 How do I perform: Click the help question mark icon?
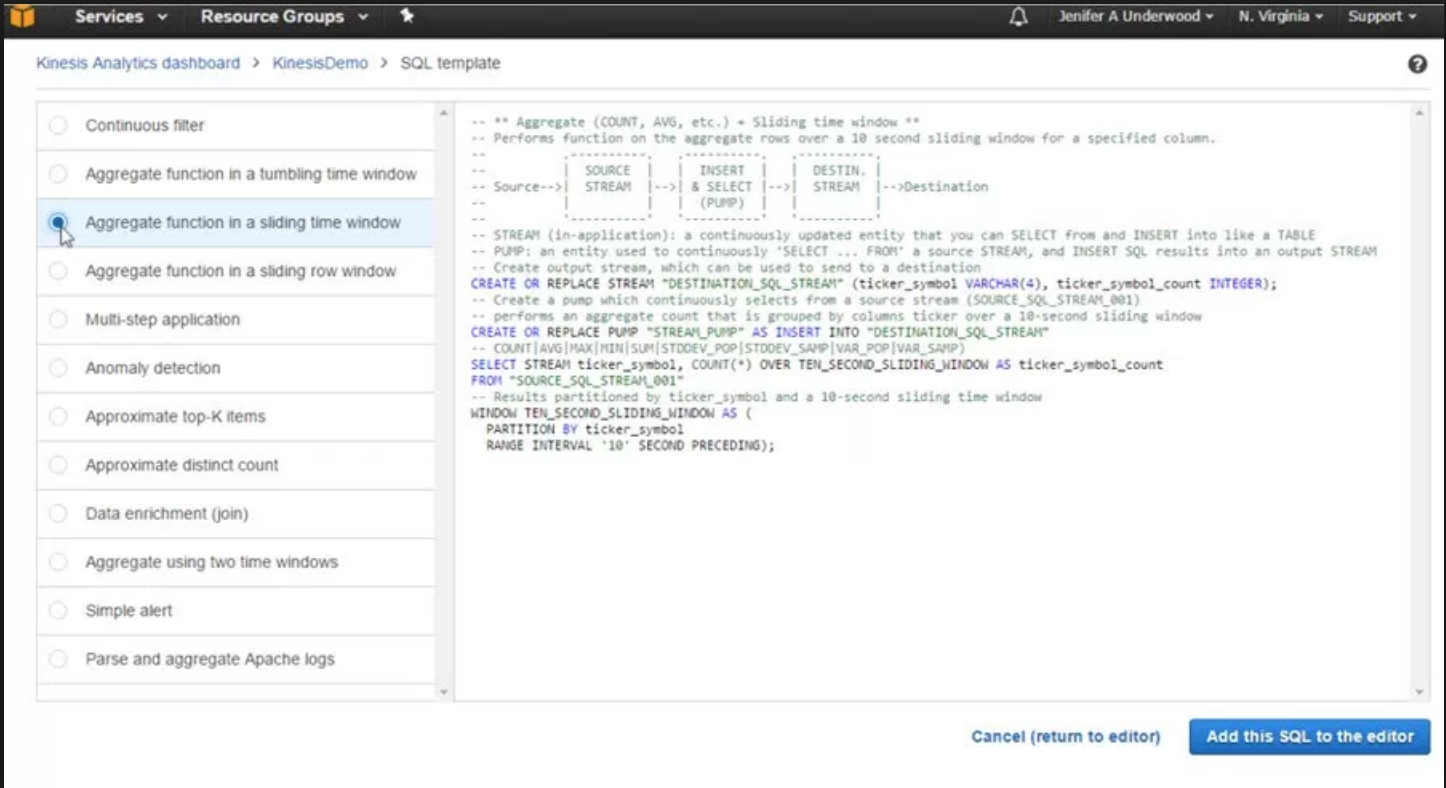pyautogui.click(x=1417, y=64)
